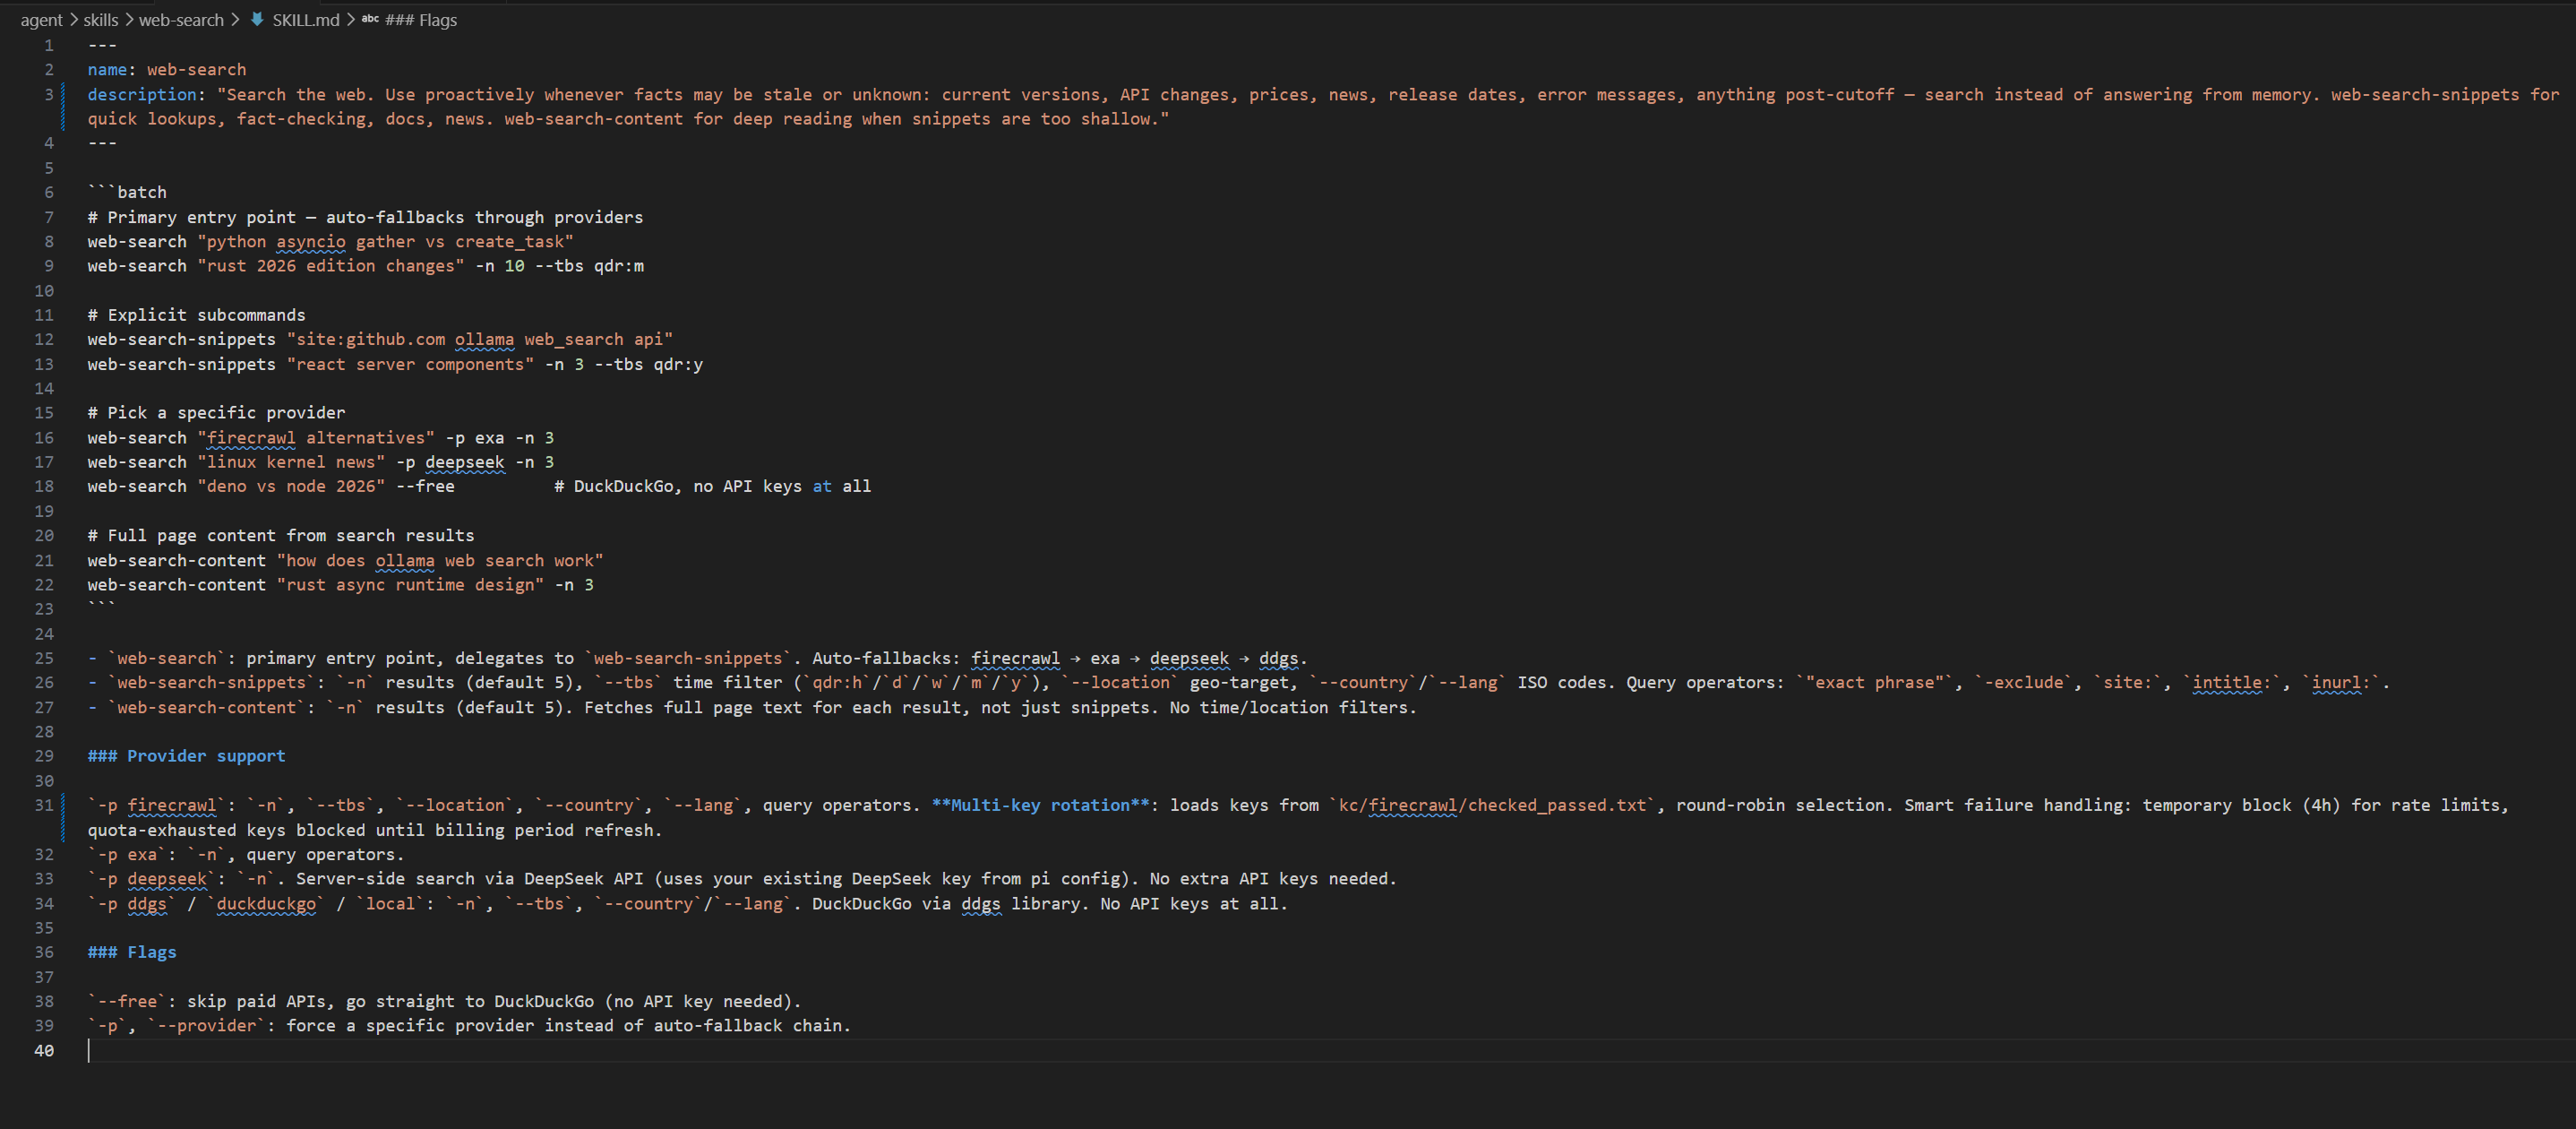Click the string "firecrawl alternatives"

coord(316,438)
